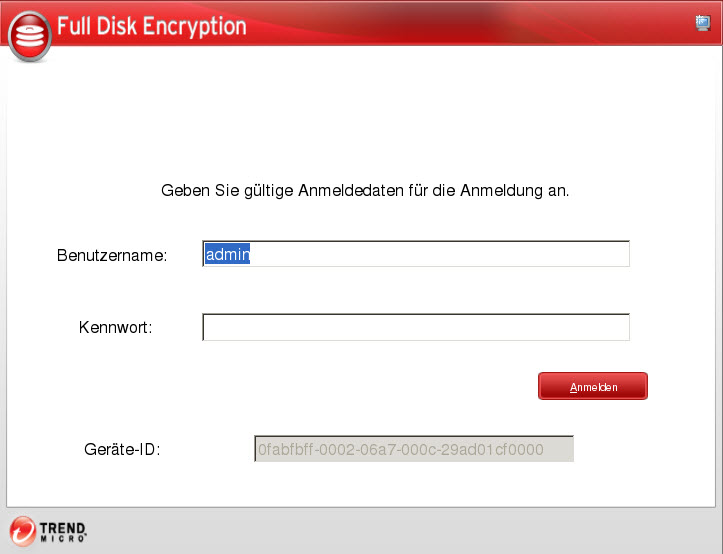Screen dimensions: 723x554
Task: Click the "Full Disk Encryption" title text
Action: click(151, 27)
